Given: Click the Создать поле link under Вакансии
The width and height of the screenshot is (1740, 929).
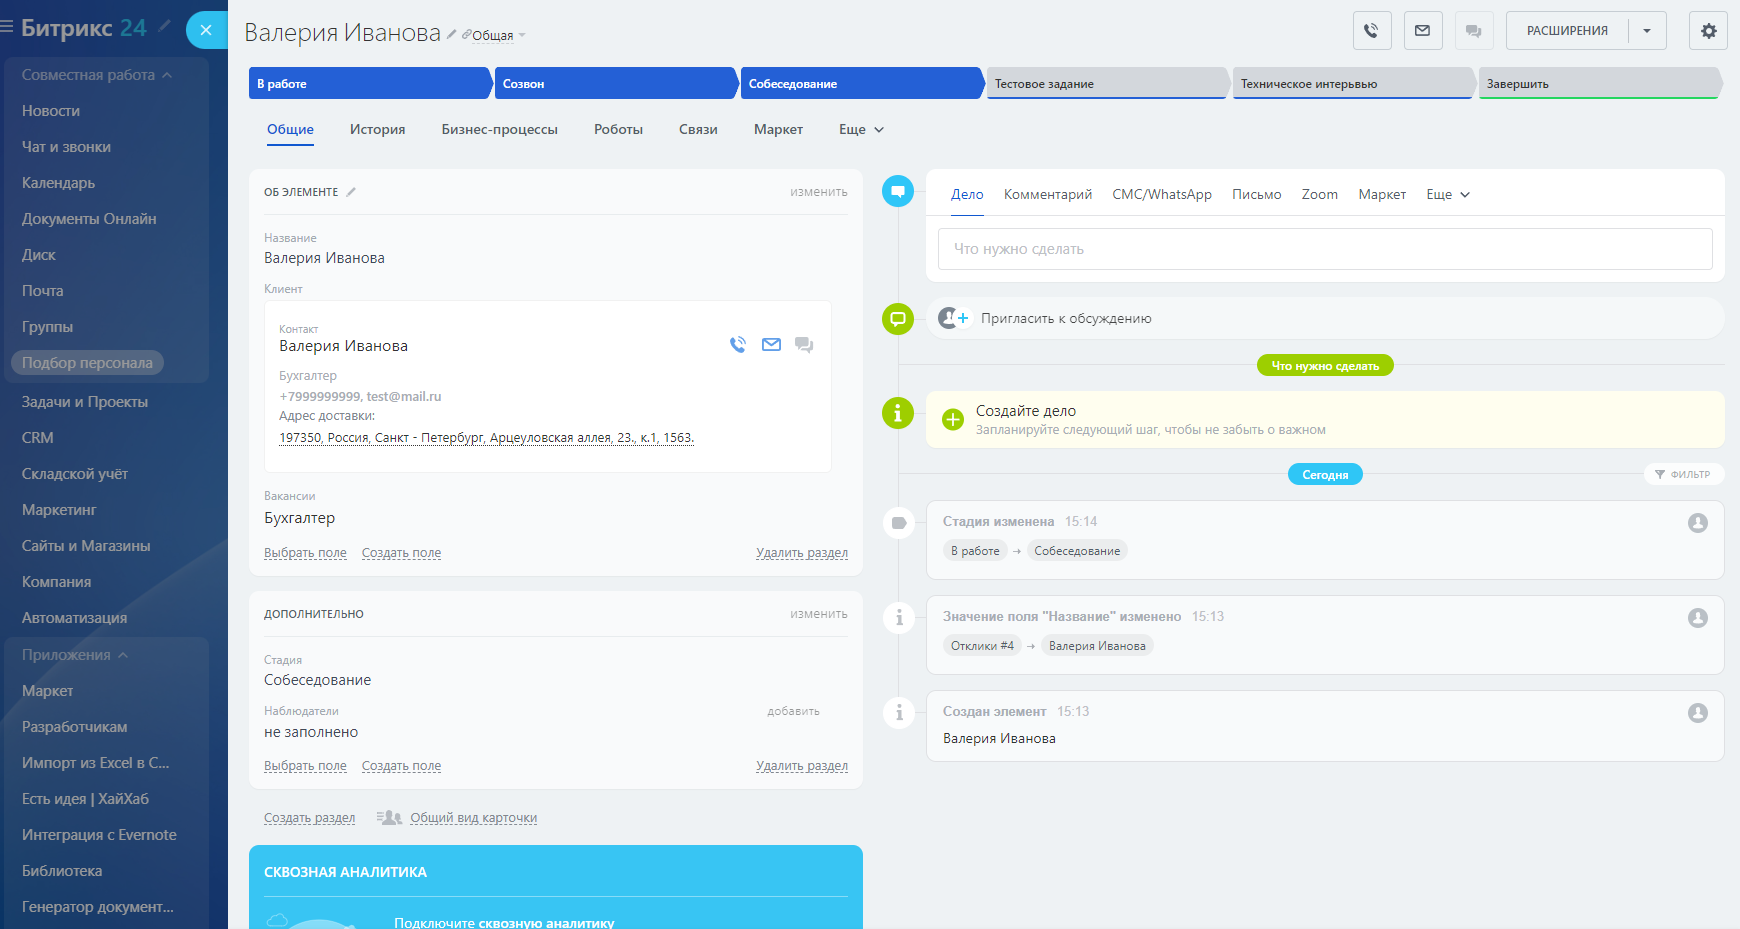Looking at the screenshot, I should (401, 553).
